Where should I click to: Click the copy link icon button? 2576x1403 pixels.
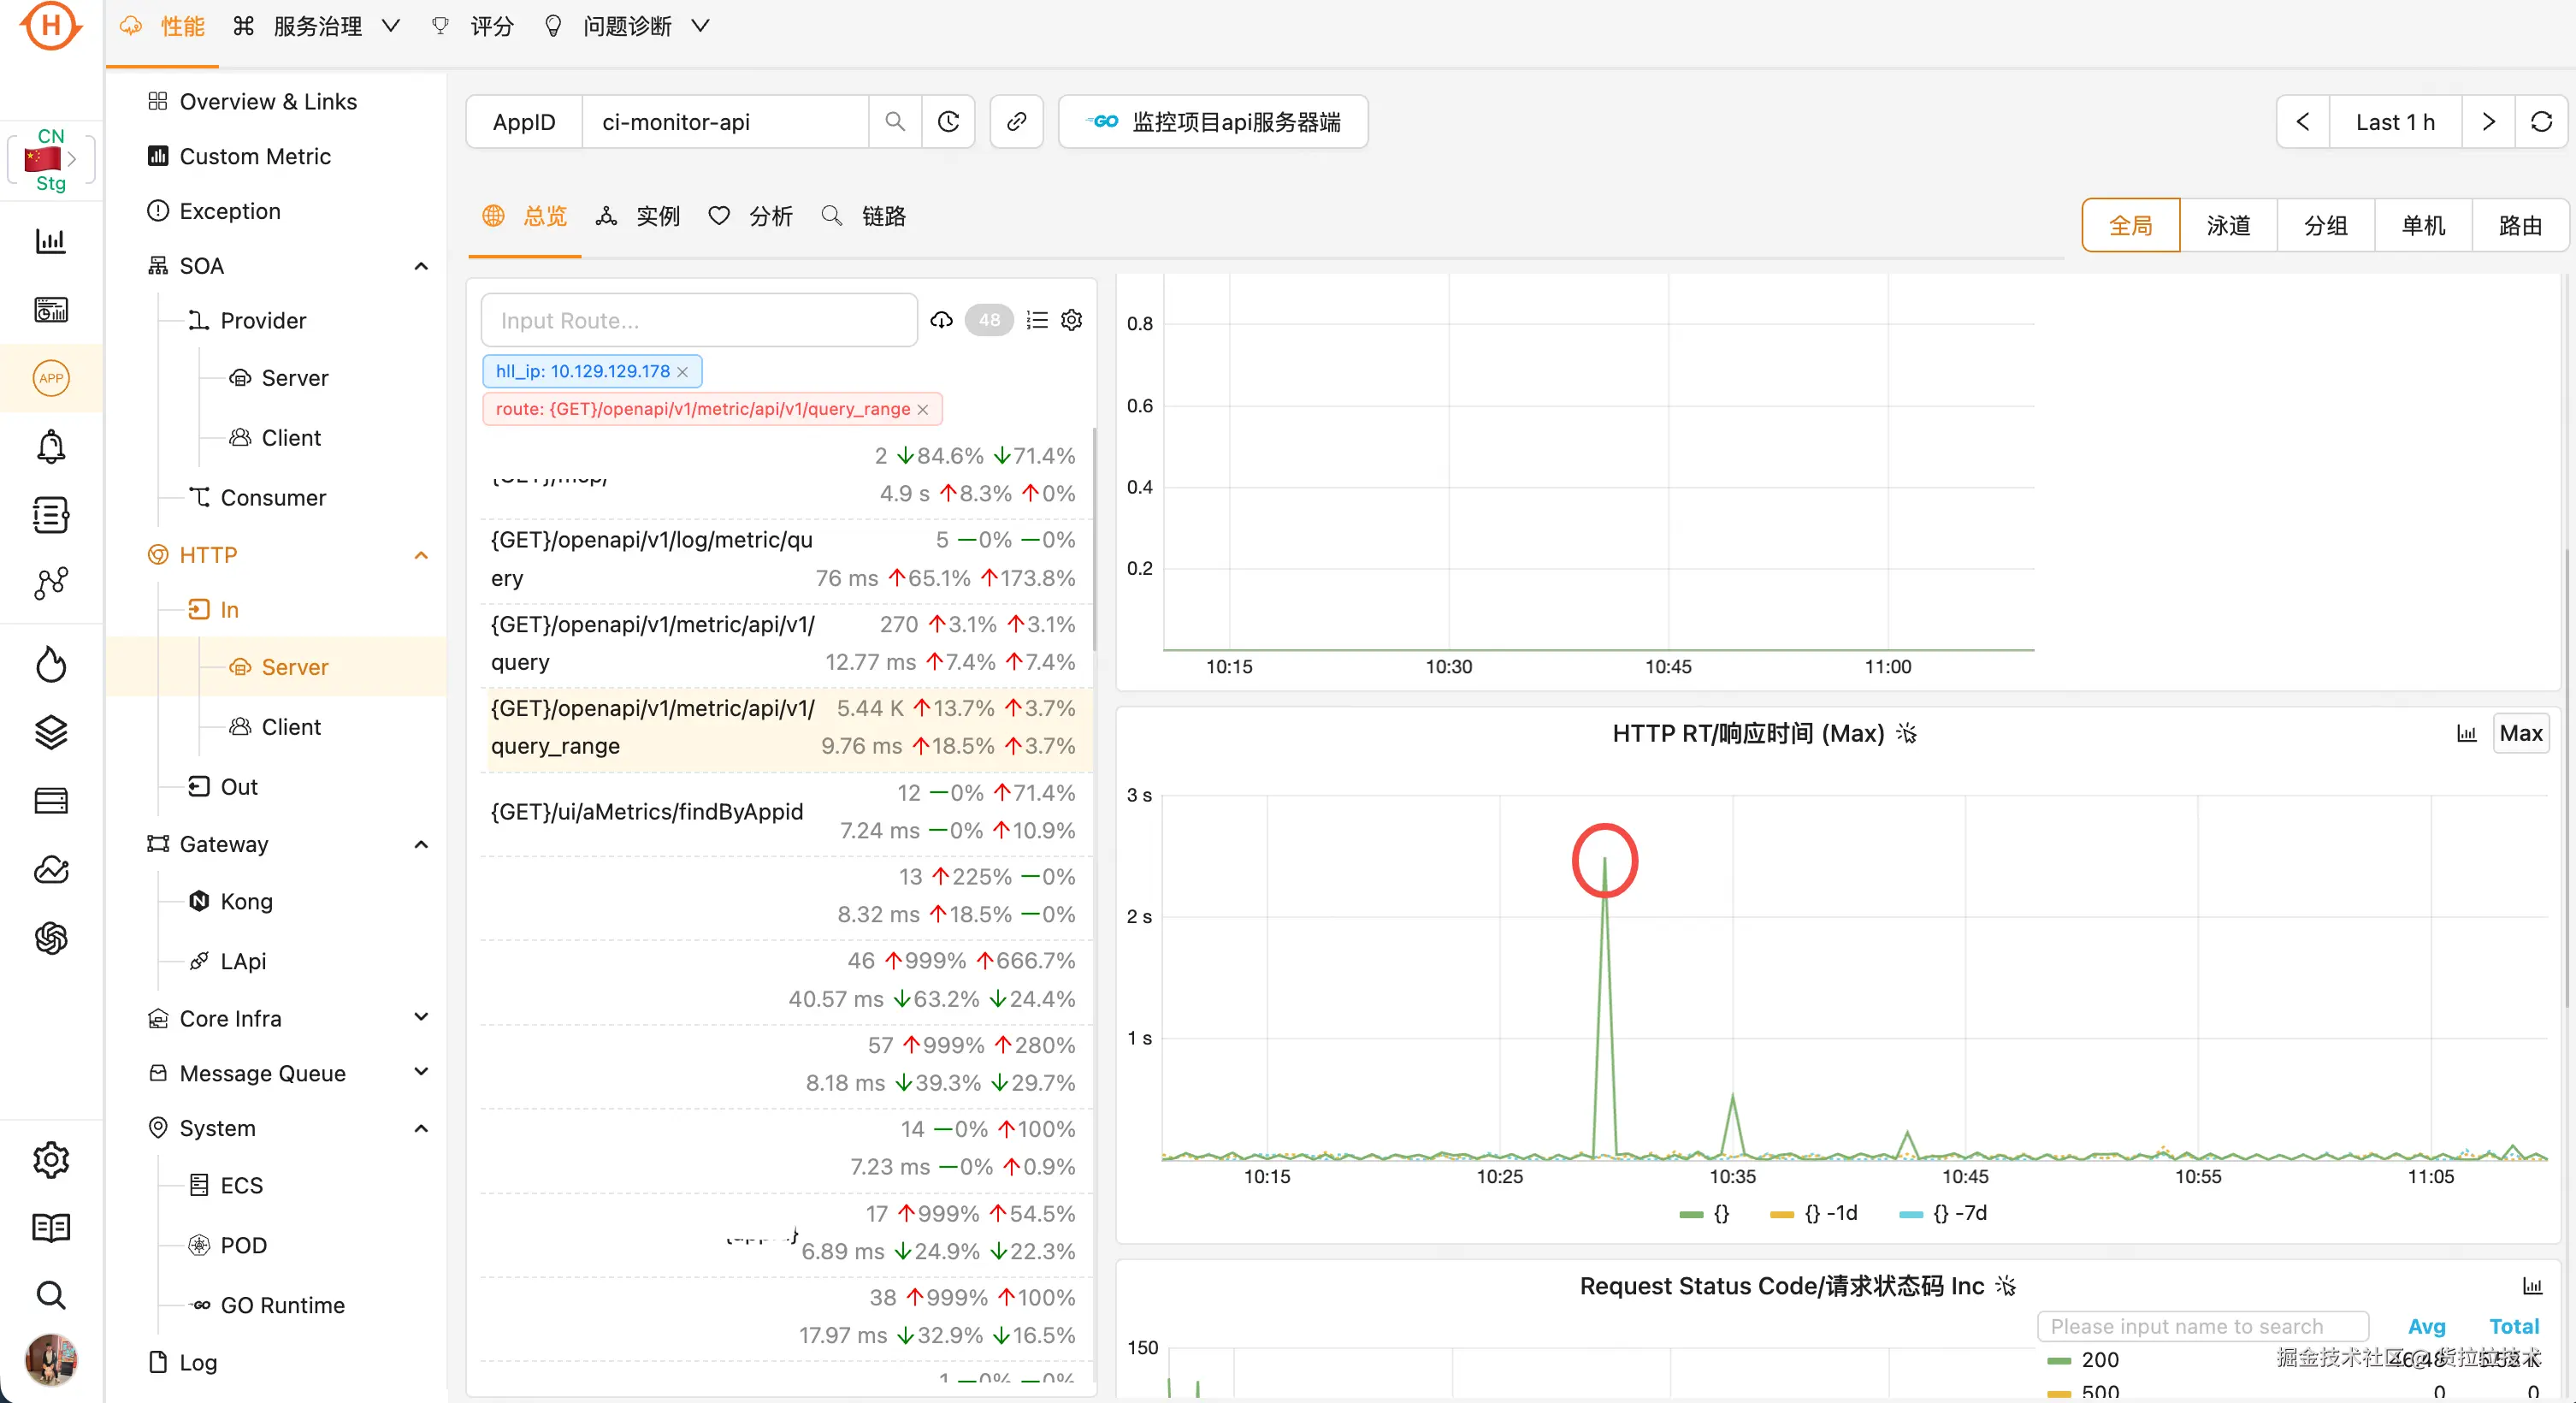pos(1016,122)
